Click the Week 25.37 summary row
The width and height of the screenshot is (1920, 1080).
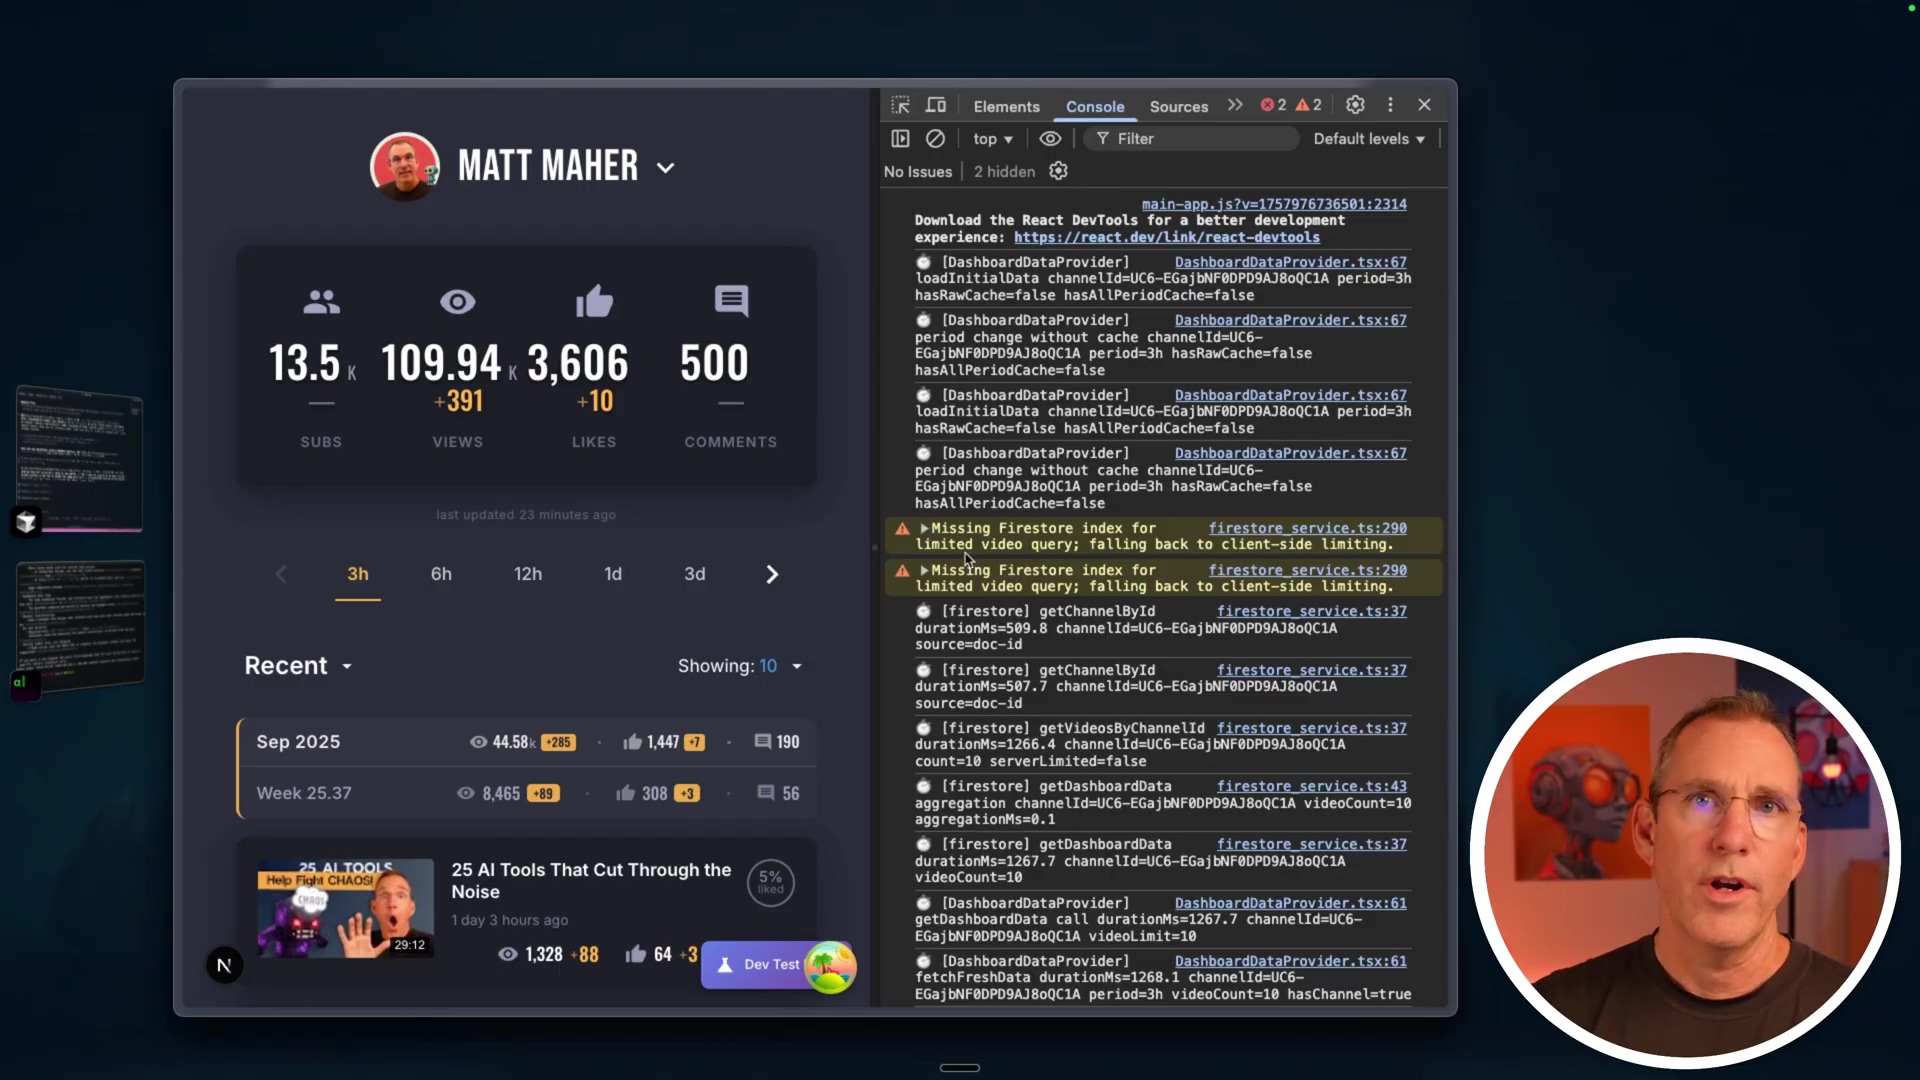tap(527, 793)
